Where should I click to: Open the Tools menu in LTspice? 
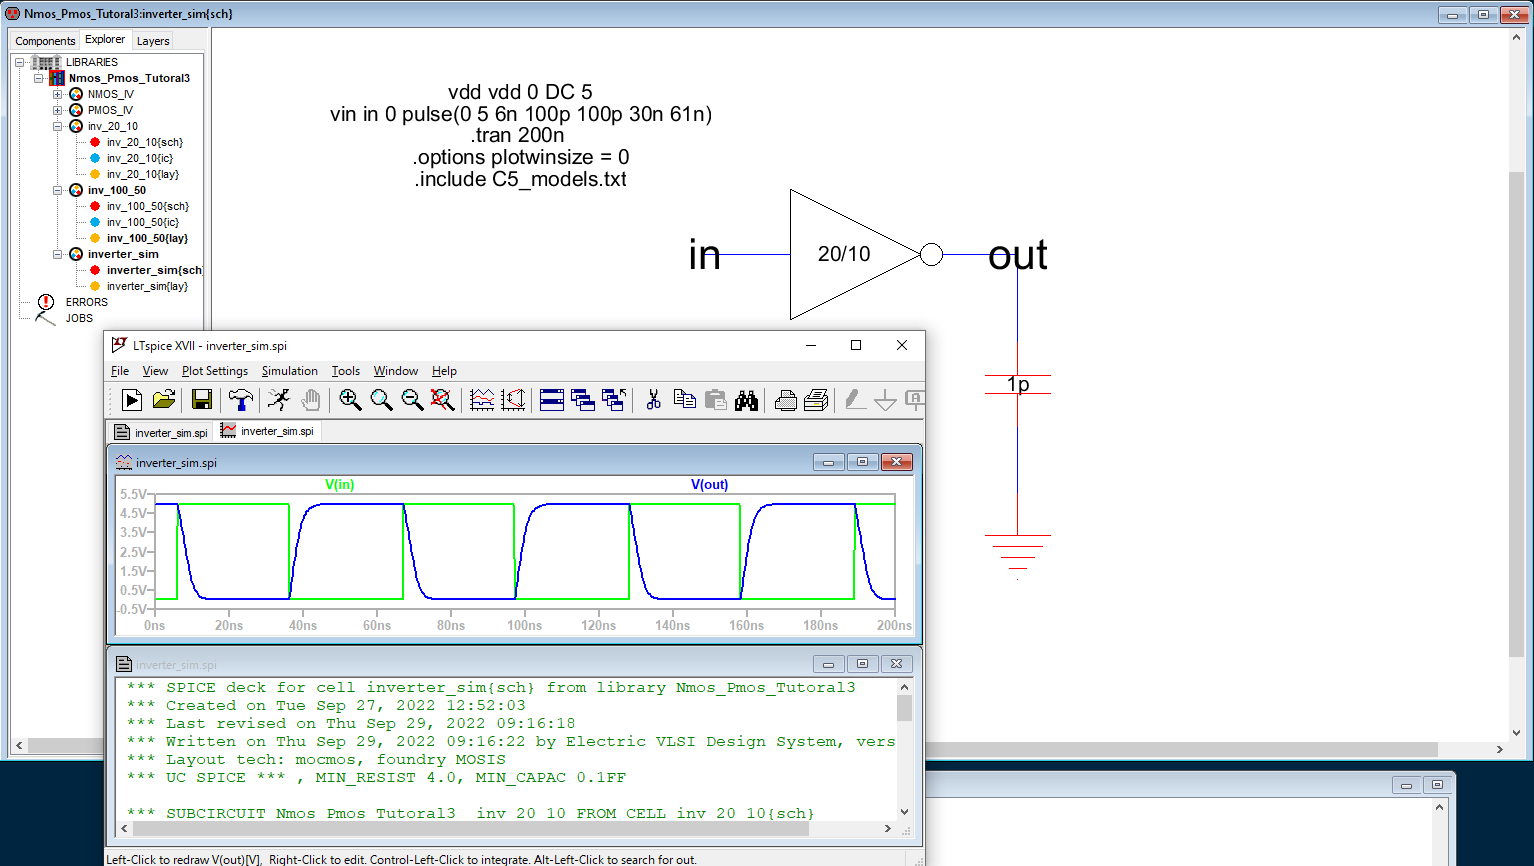tap(346, 371)
